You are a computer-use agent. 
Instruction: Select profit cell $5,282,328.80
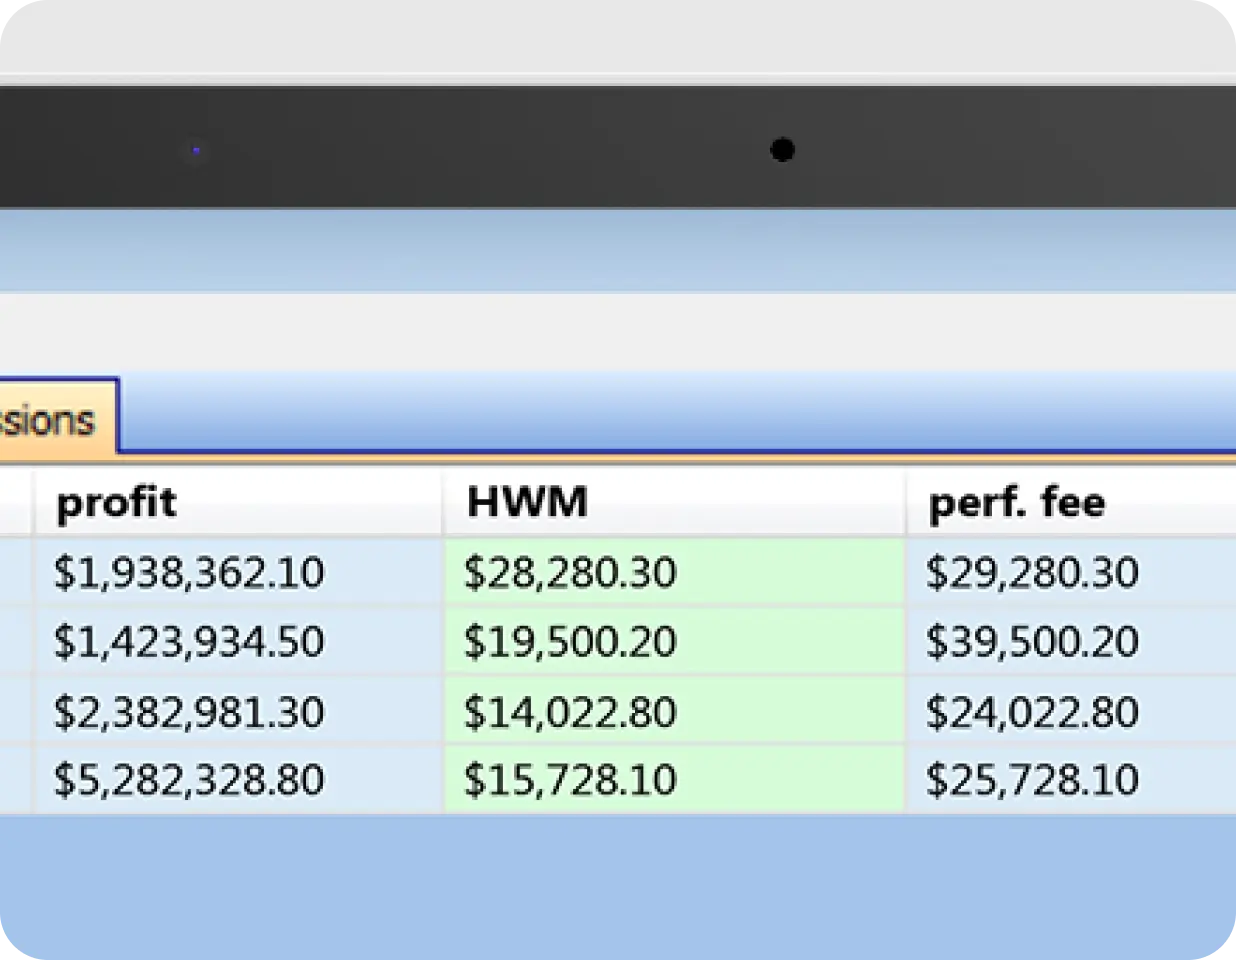point(189,780)
